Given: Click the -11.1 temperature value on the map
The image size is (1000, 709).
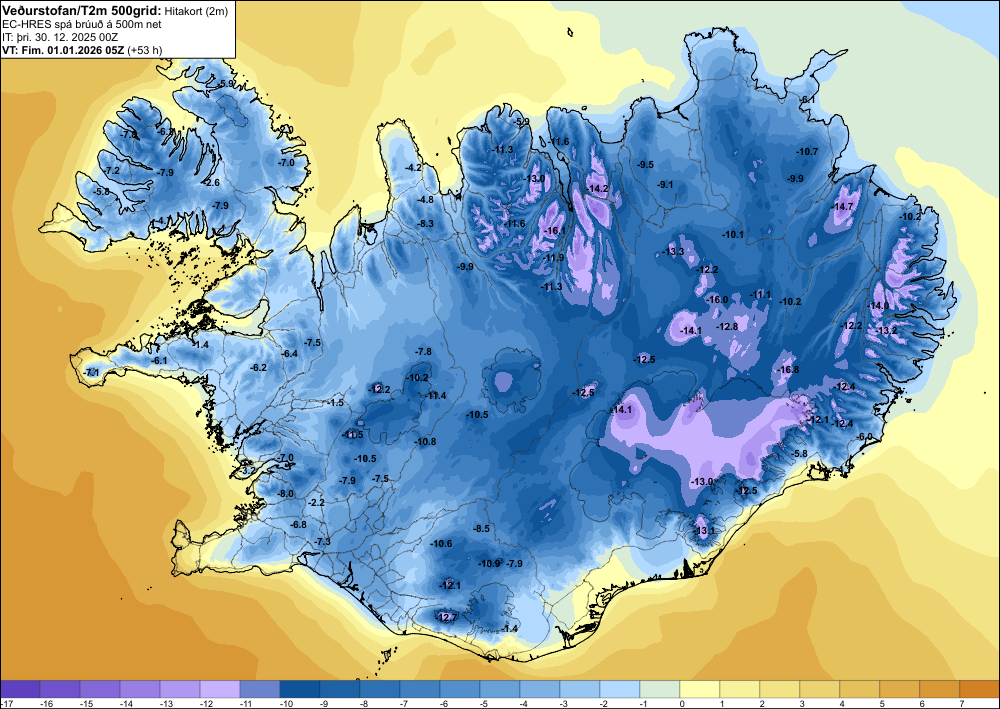Looking at the screenshot, I should (761, 295).
